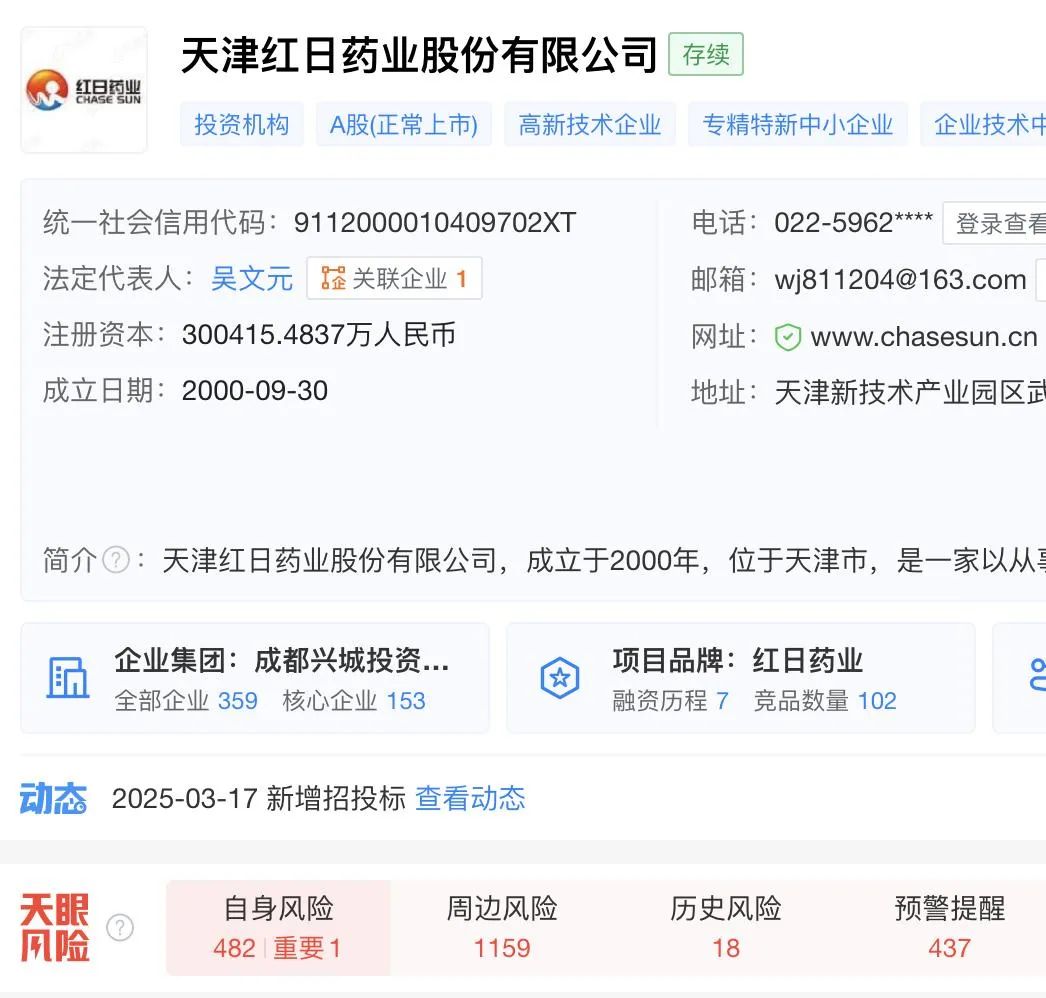1046x998 pixels.
Task: Click the 查看动态 link
Action: (470, 799)
